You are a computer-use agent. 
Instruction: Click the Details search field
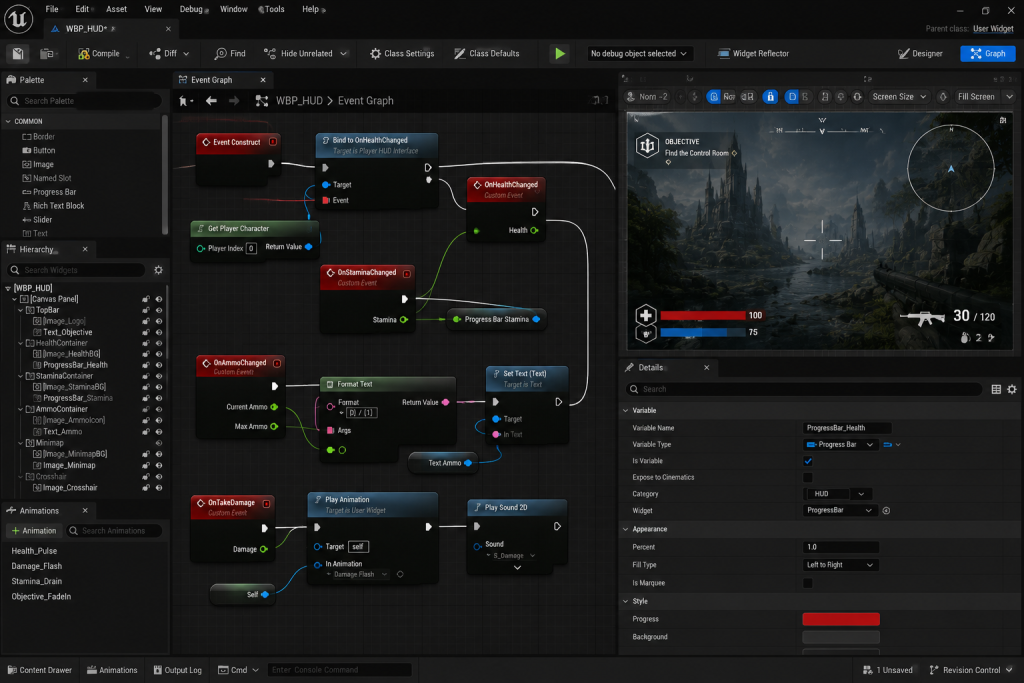click(x=805, y=389)
